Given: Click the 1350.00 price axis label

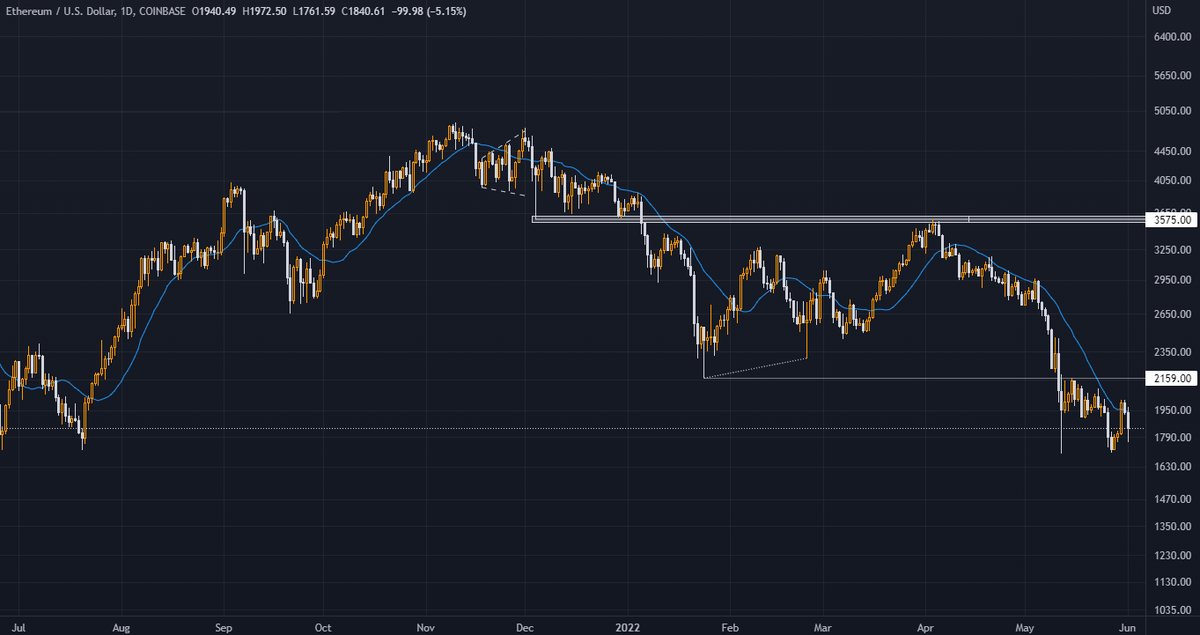Looking at the screenshot, I should point(1171,526).
